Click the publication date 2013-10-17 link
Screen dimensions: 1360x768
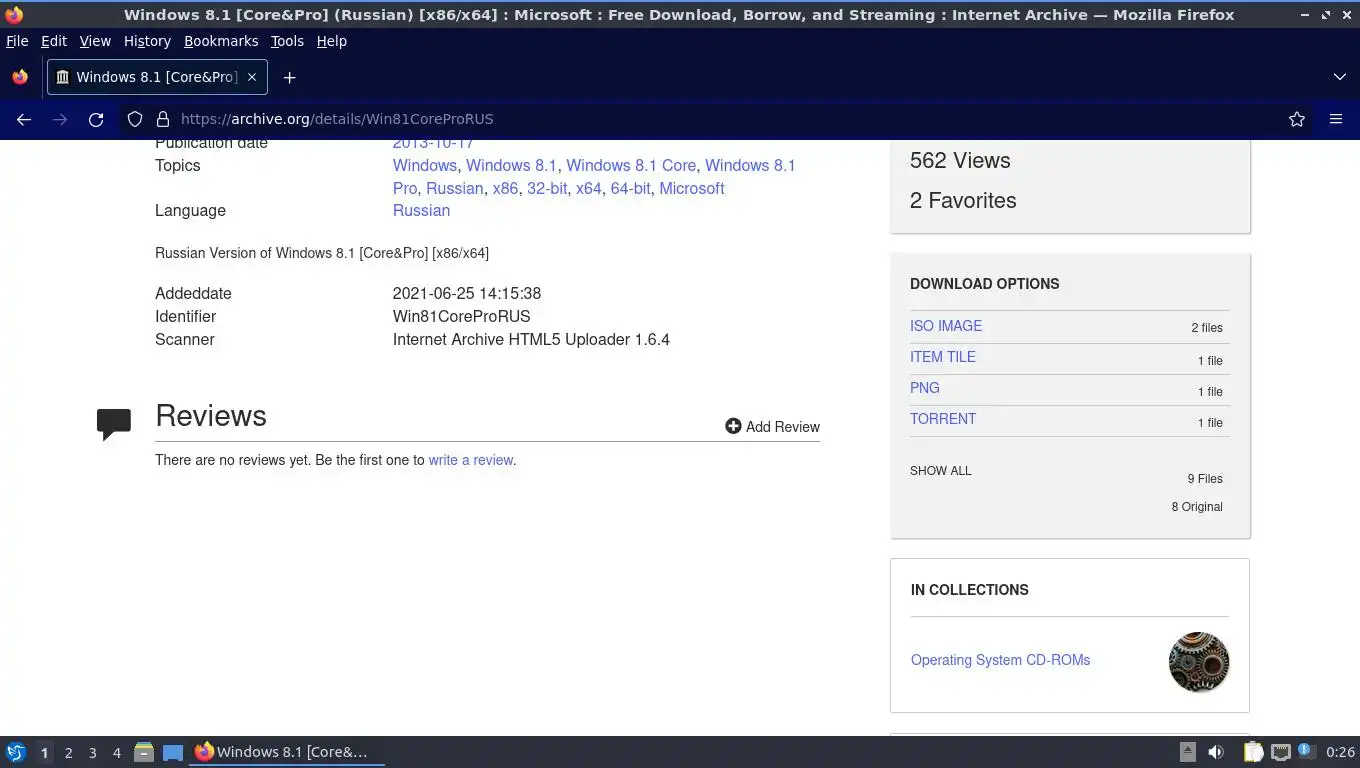click(433, 144)
